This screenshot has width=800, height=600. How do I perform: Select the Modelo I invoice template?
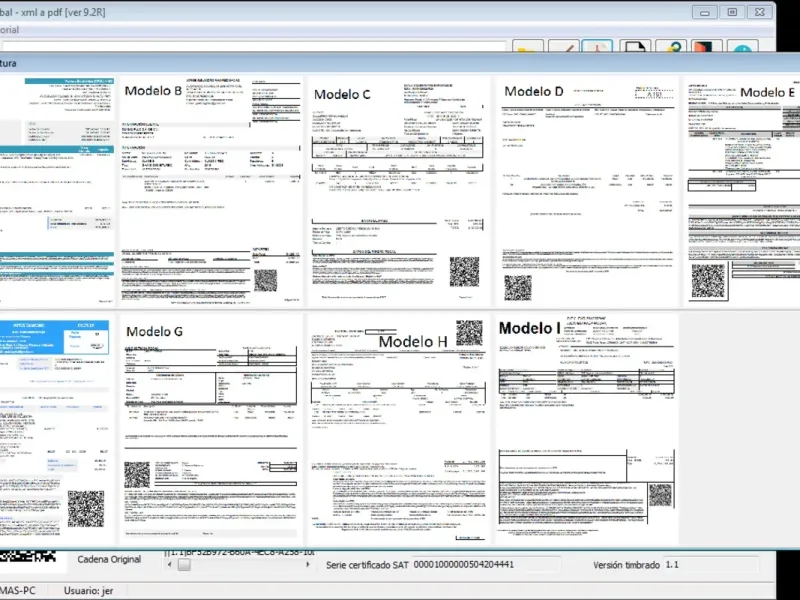coord(587,430)
